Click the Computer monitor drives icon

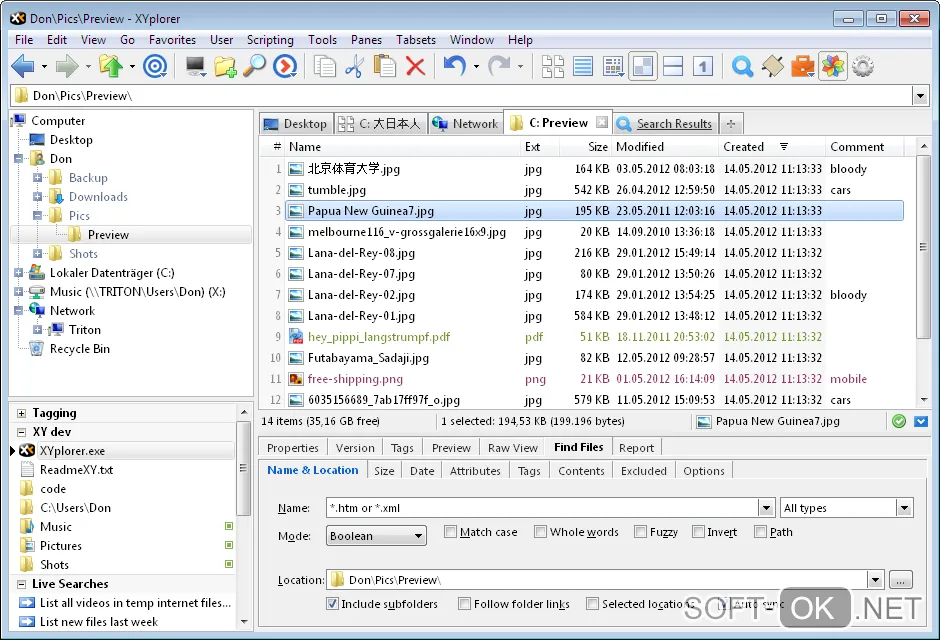point(195,66)
